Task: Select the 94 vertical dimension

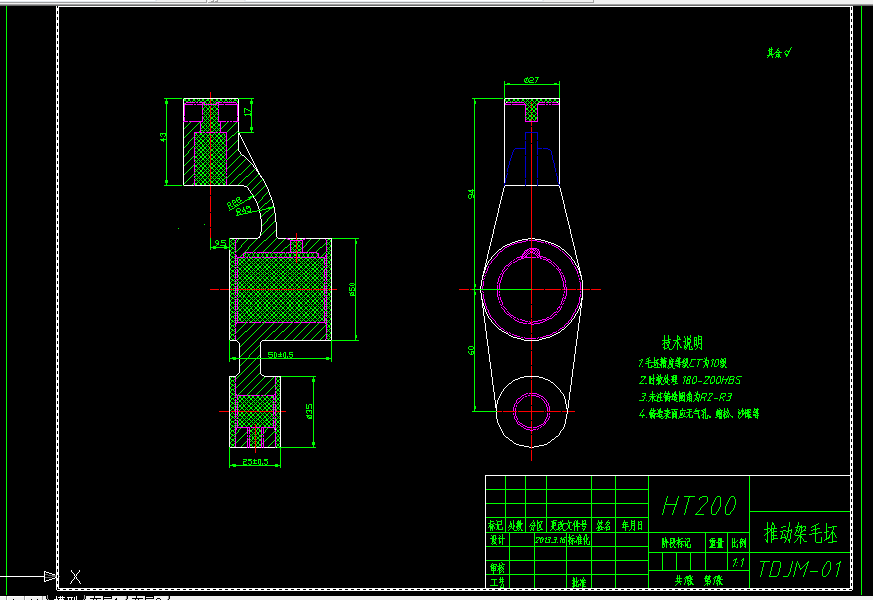Action: click(x=471, y=194)
